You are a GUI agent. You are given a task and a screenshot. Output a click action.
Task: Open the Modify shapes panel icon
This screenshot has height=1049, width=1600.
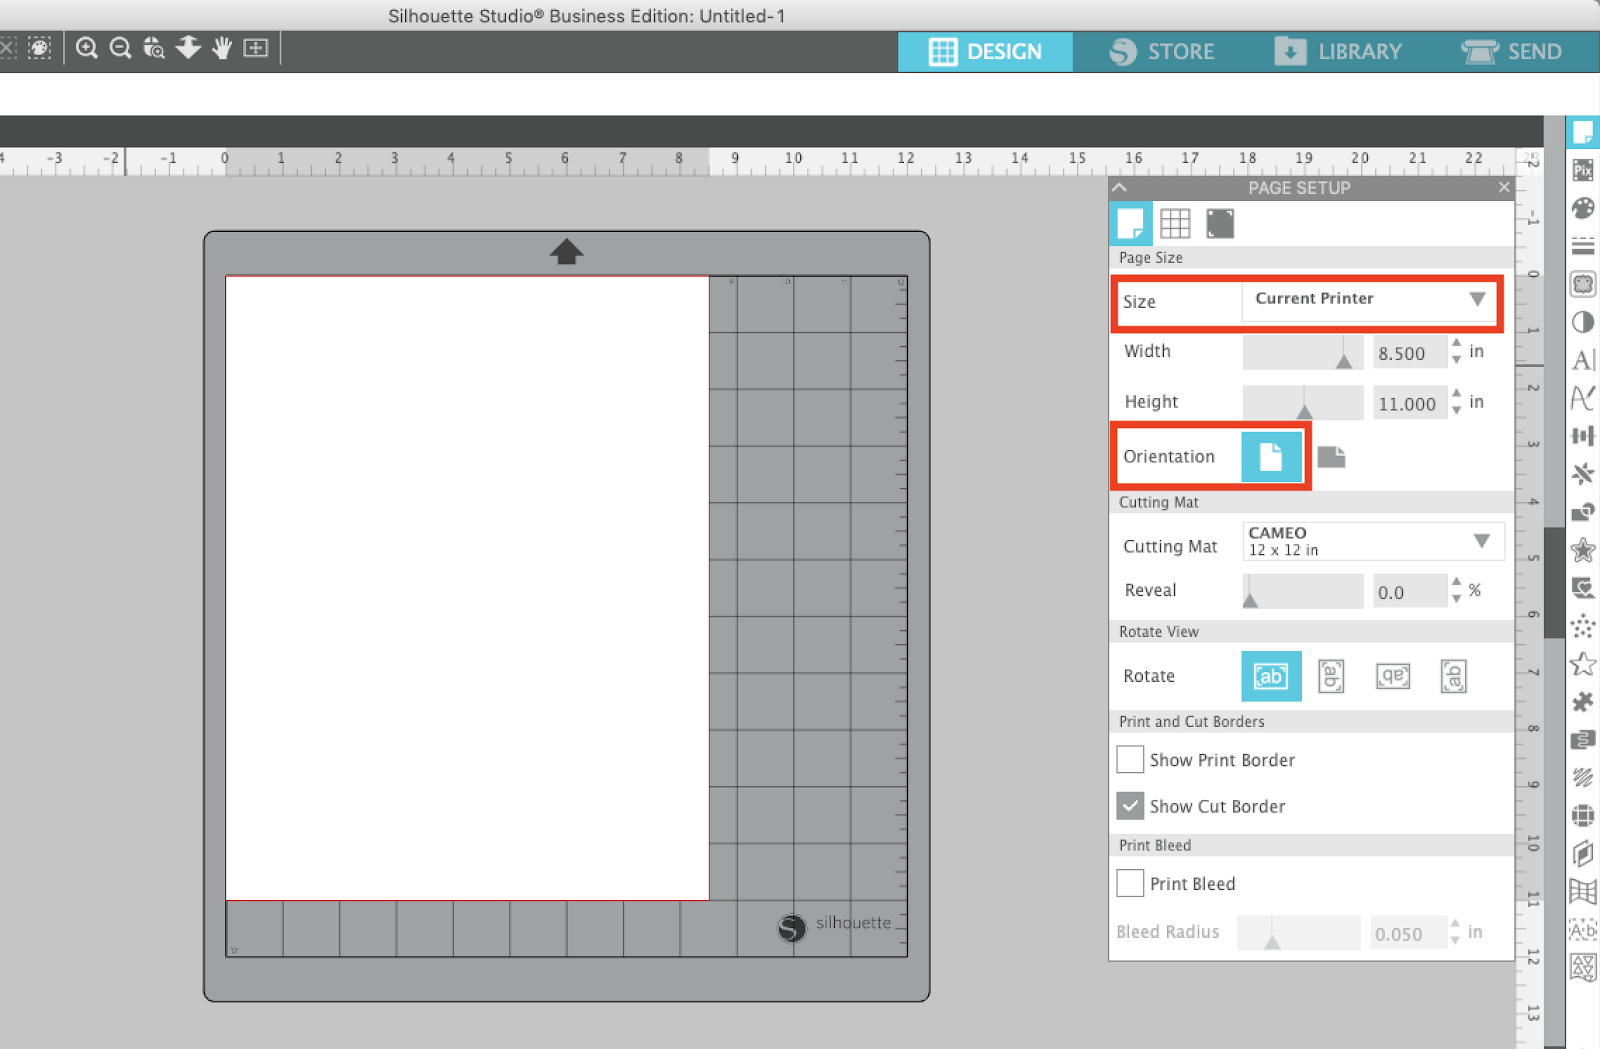pyautogui.click(x=1583, y=512)
